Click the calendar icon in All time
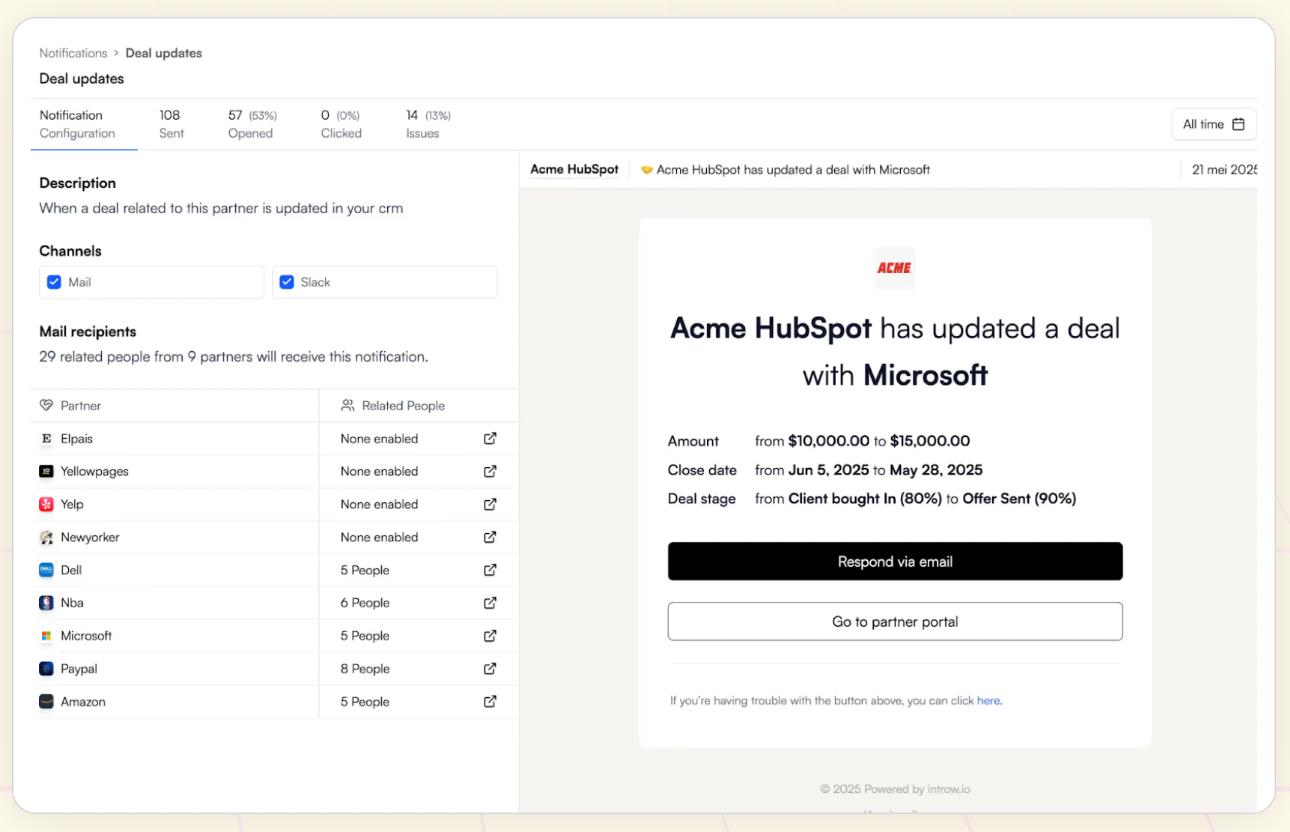Image resolution: width=1290 pixels, height=832 pixels. 1238,124
